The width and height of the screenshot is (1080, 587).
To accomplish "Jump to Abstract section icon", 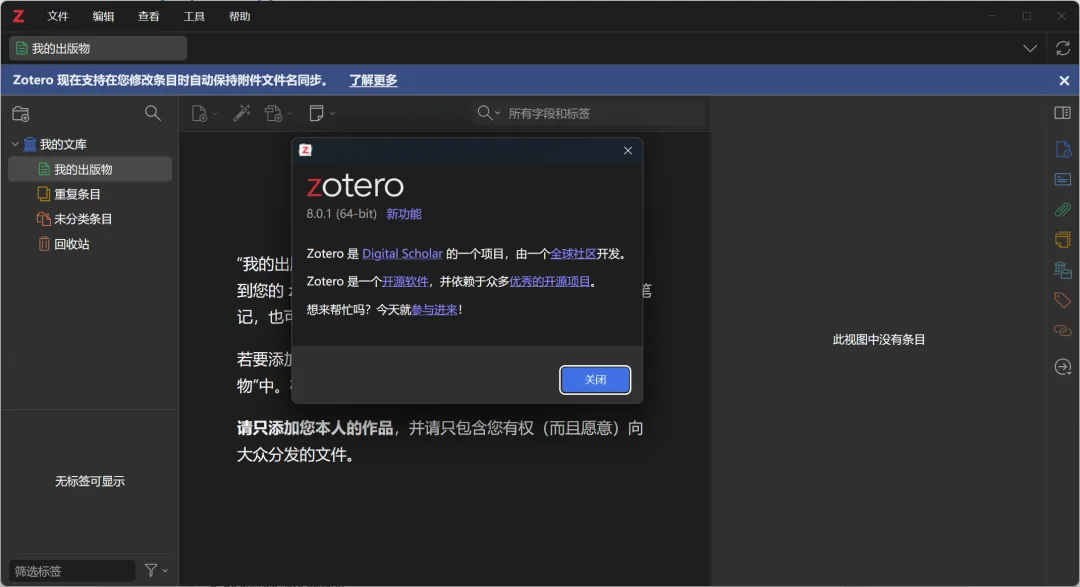I will [1063, 179].
